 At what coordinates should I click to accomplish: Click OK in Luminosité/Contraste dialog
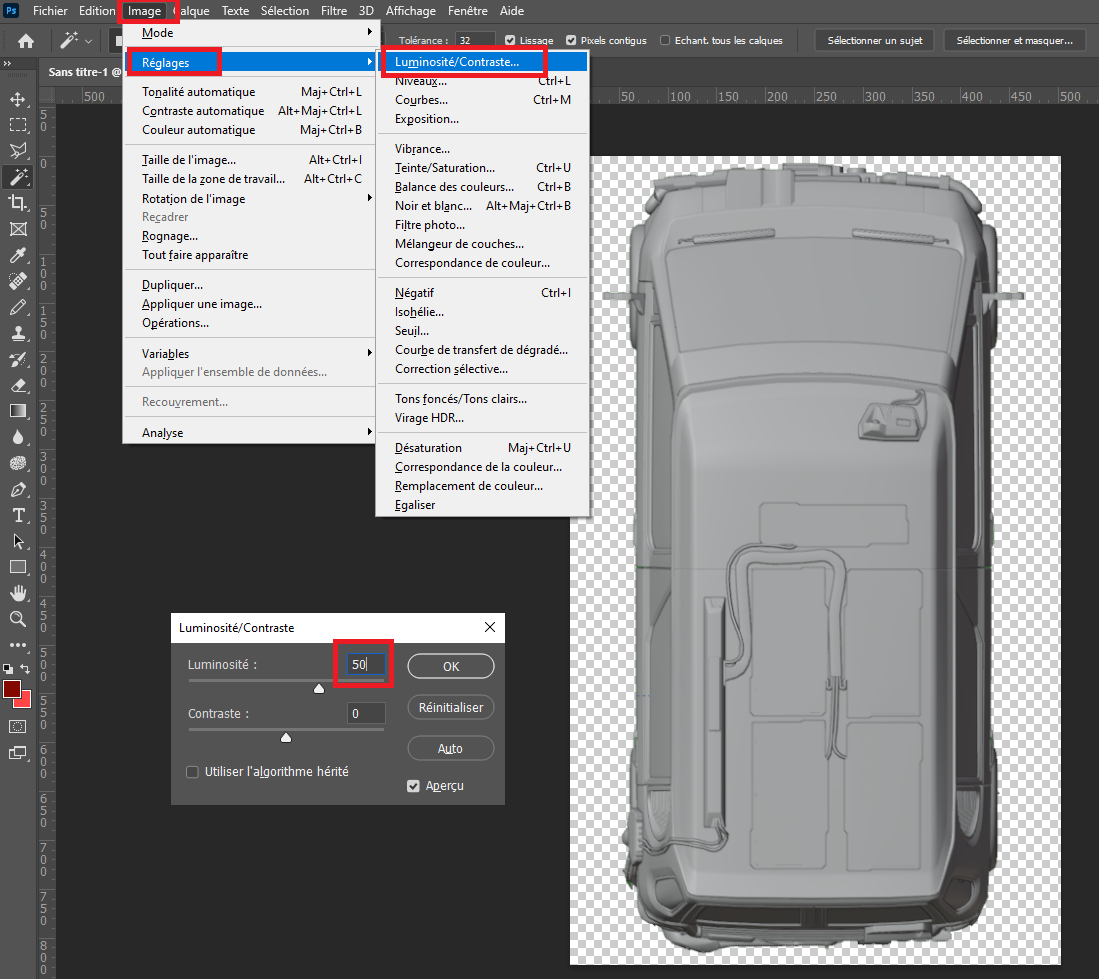click(x=450, y=666)
